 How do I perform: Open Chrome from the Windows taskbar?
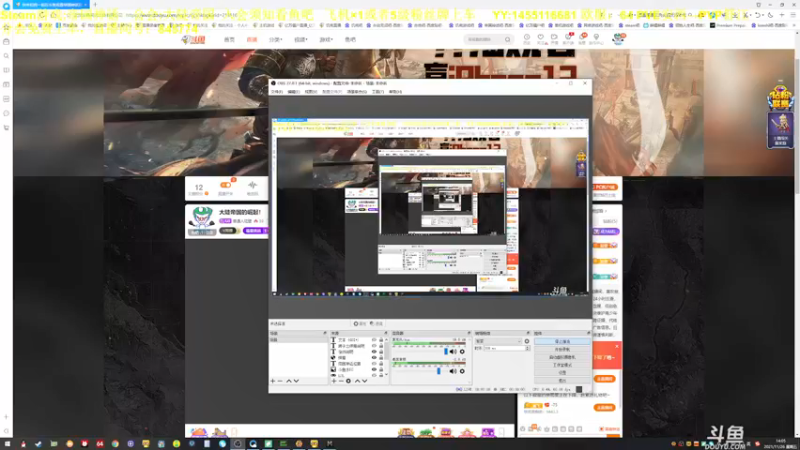pyautogui.click(x=115, y=444)
